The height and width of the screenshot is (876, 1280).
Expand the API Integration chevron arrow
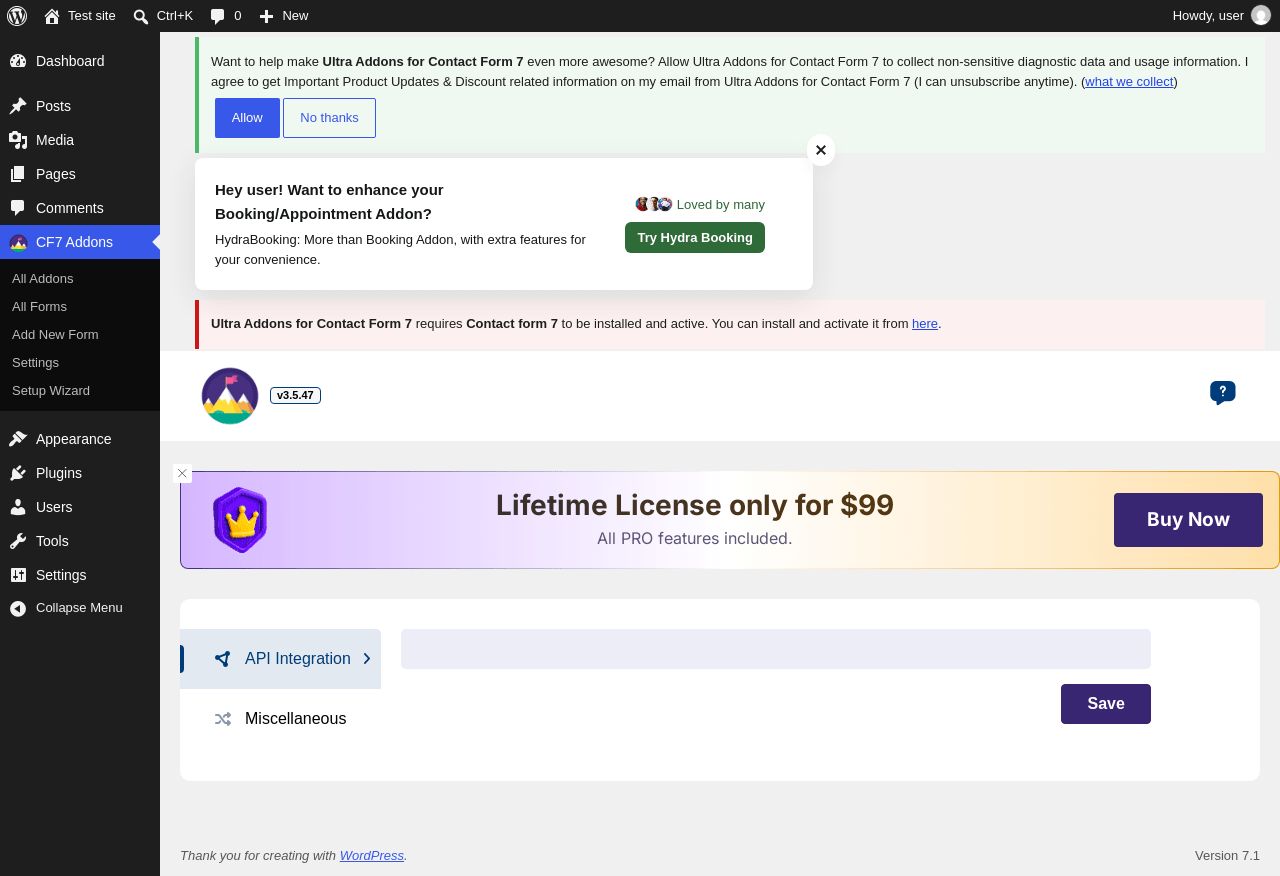click(x=367, y=659)
